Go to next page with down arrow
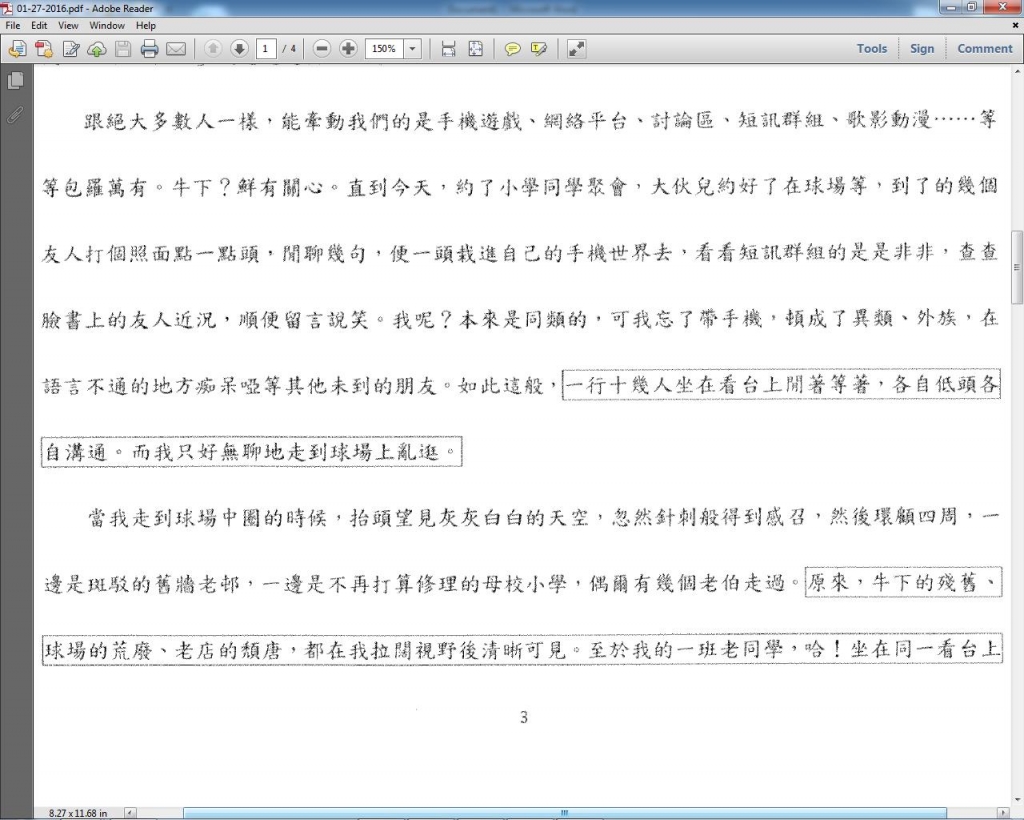The image size is (1024, 820). coord(240,48)
